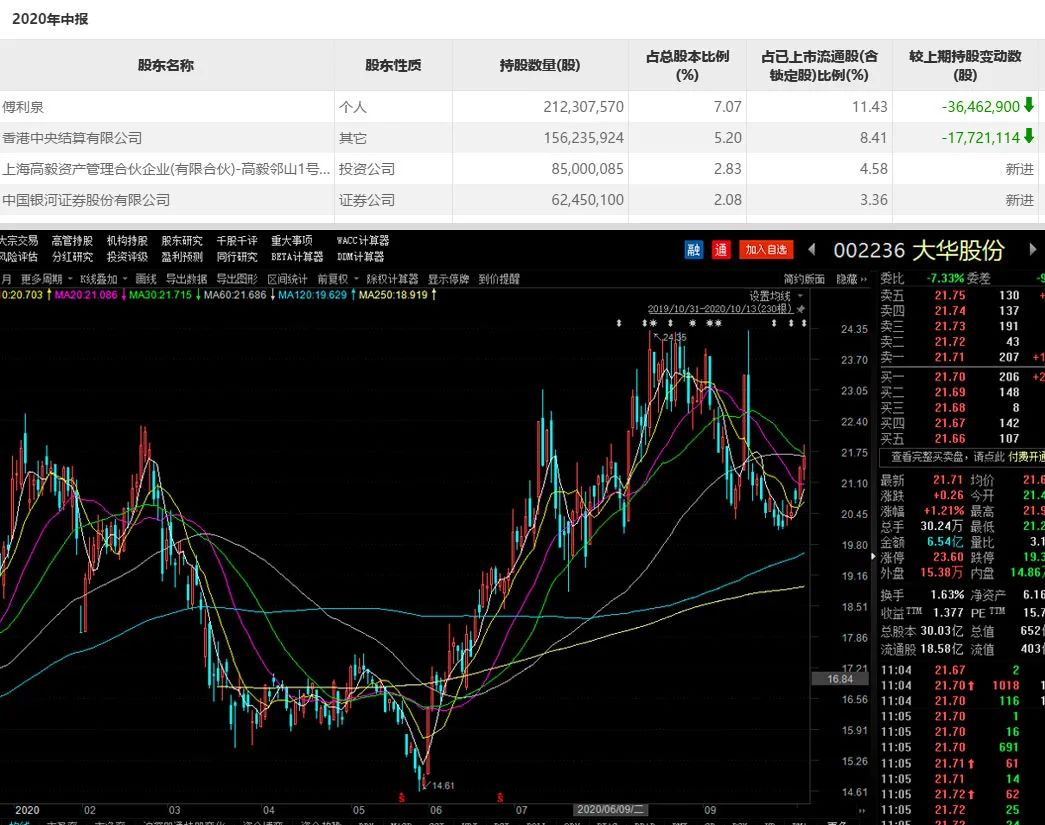
Task: Select the 盈利预测 menu item
Action: pyautogui.click(x=182, y=257)
